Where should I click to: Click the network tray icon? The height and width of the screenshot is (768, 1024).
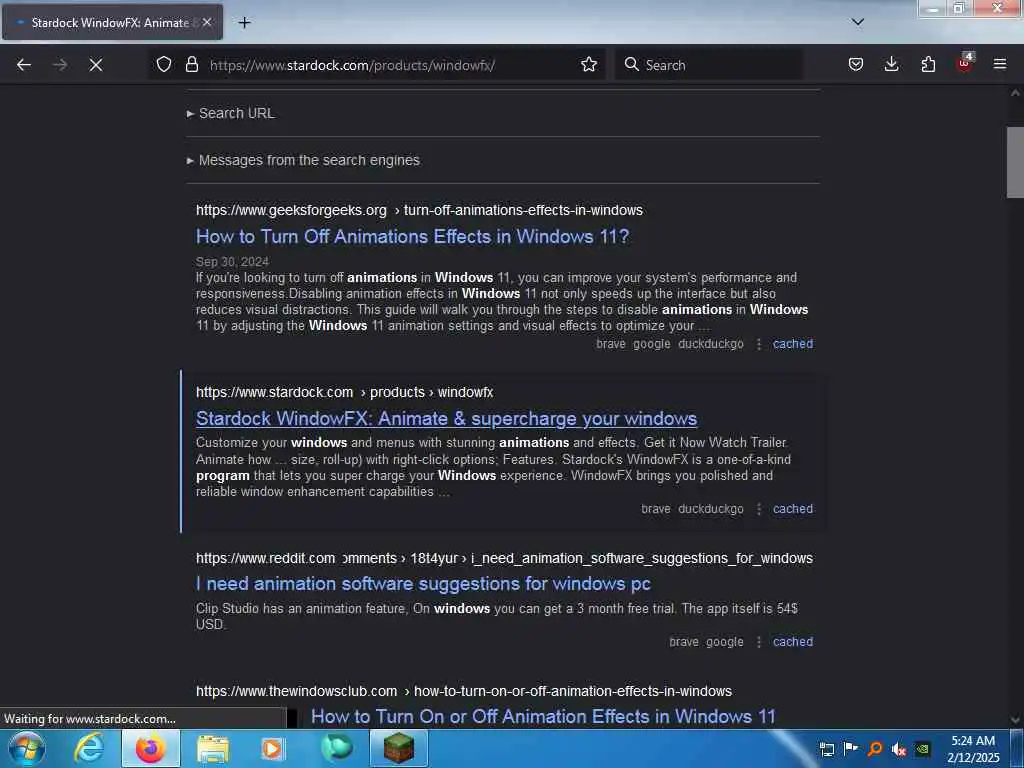(x=827, y=749)
